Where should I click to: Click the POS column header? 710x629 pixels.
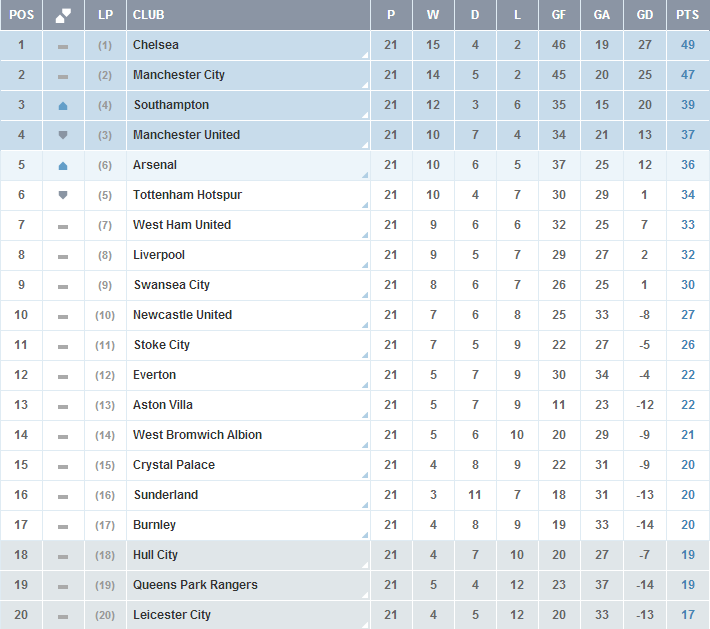[x=22, y=15]
